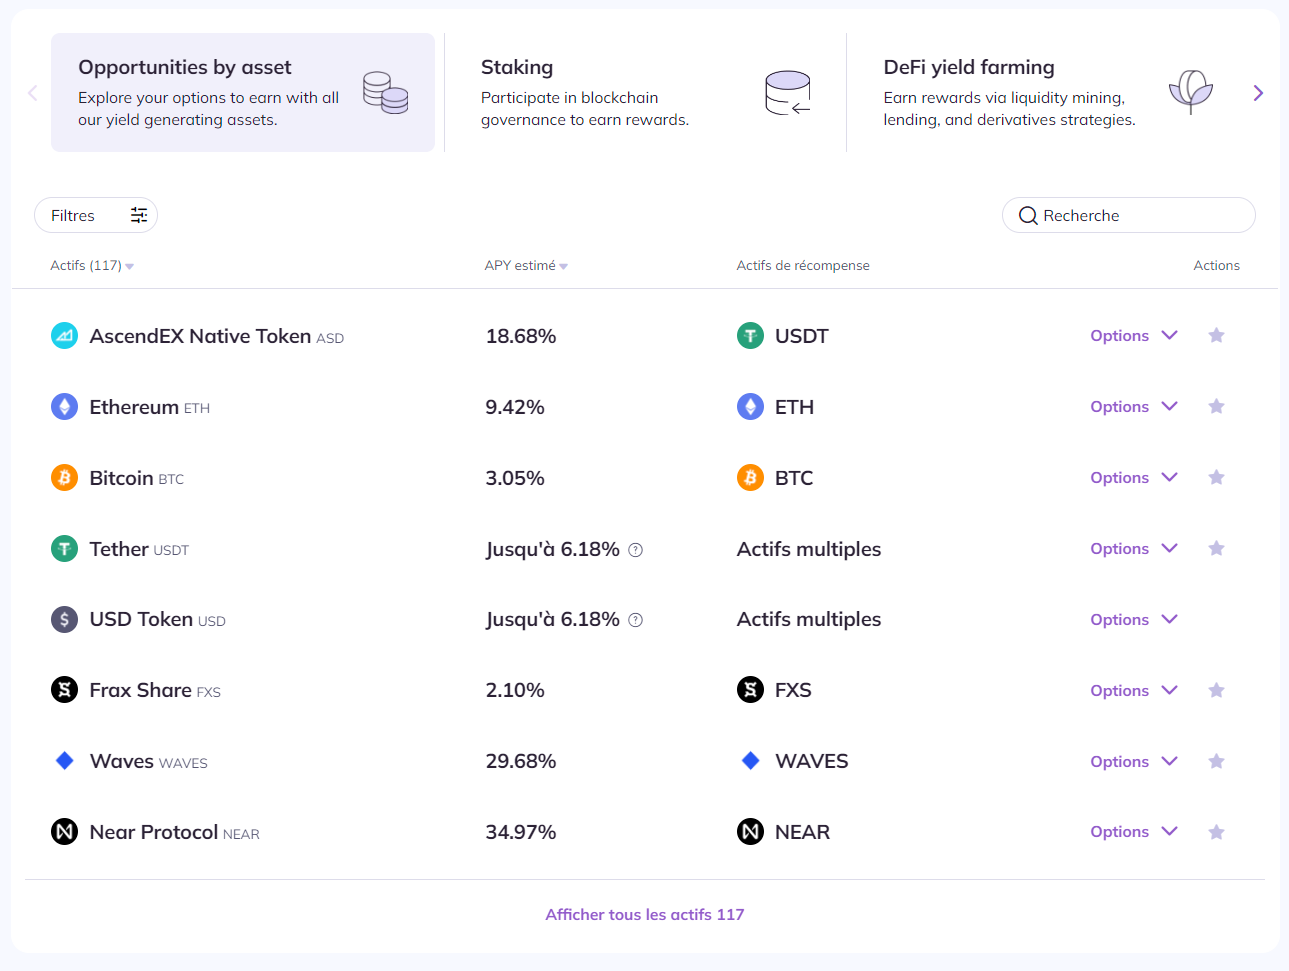Image resolution: width=1289 pixels, height=971 pixels.
Task: Click the FXS reward asset icon
Action: click(750, 690)
